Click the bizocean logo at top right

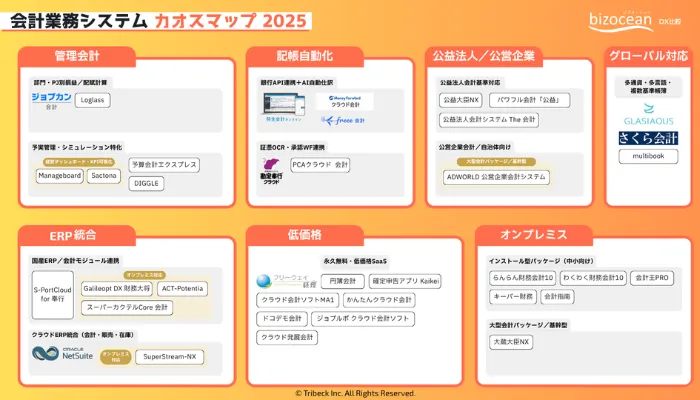click(x=621, y=21)
